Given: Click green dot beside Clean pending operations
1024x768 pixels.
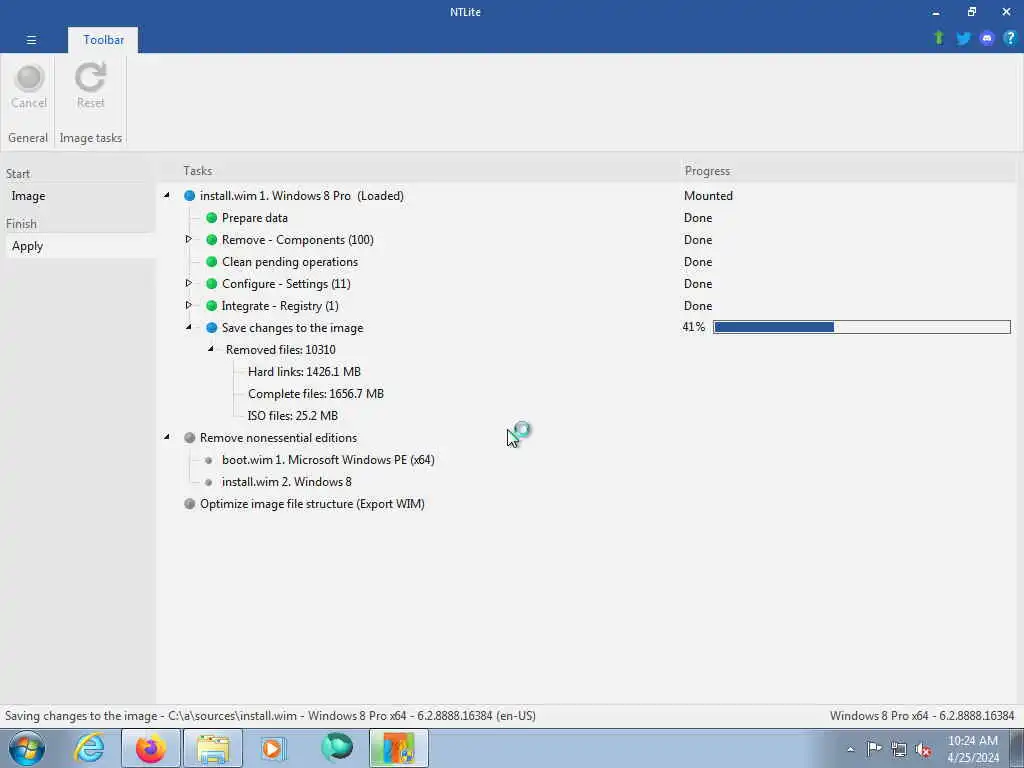Looking at the screenshot, I should [x=212, y=262].
